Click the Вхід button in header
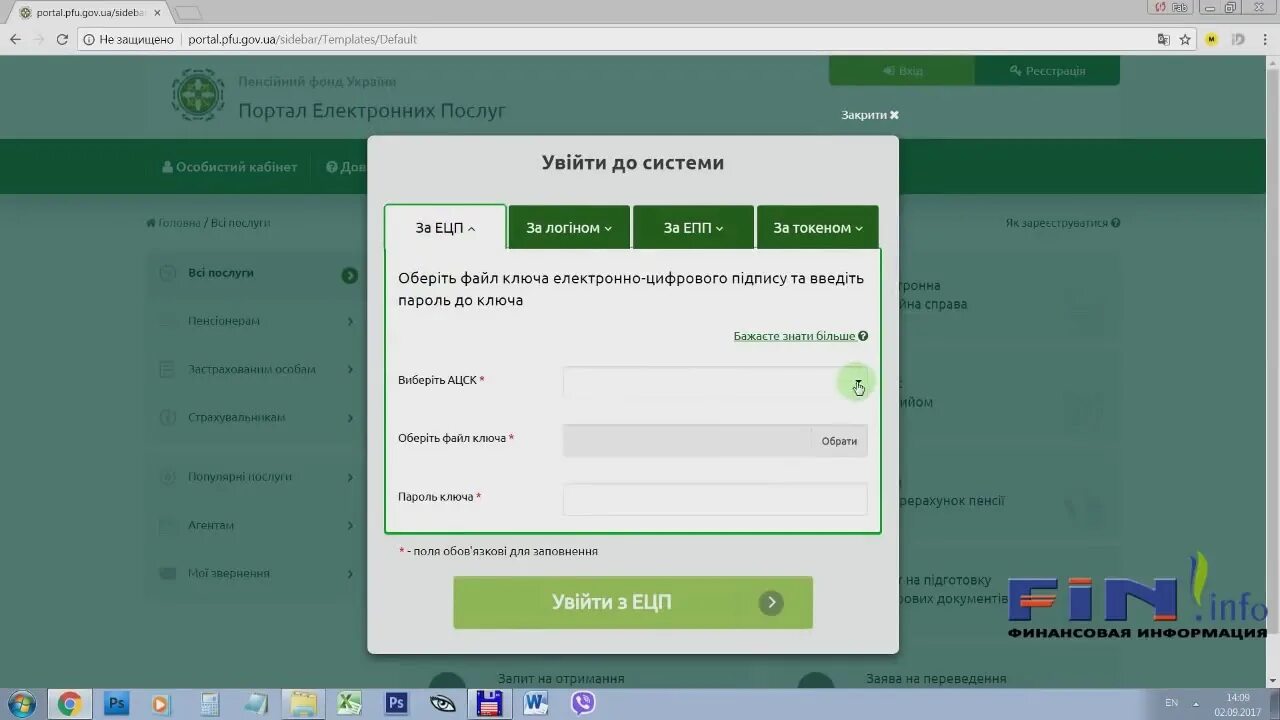Image resolution: width=1280 pixels, height=720 pixels. click(x=902, y=71)
